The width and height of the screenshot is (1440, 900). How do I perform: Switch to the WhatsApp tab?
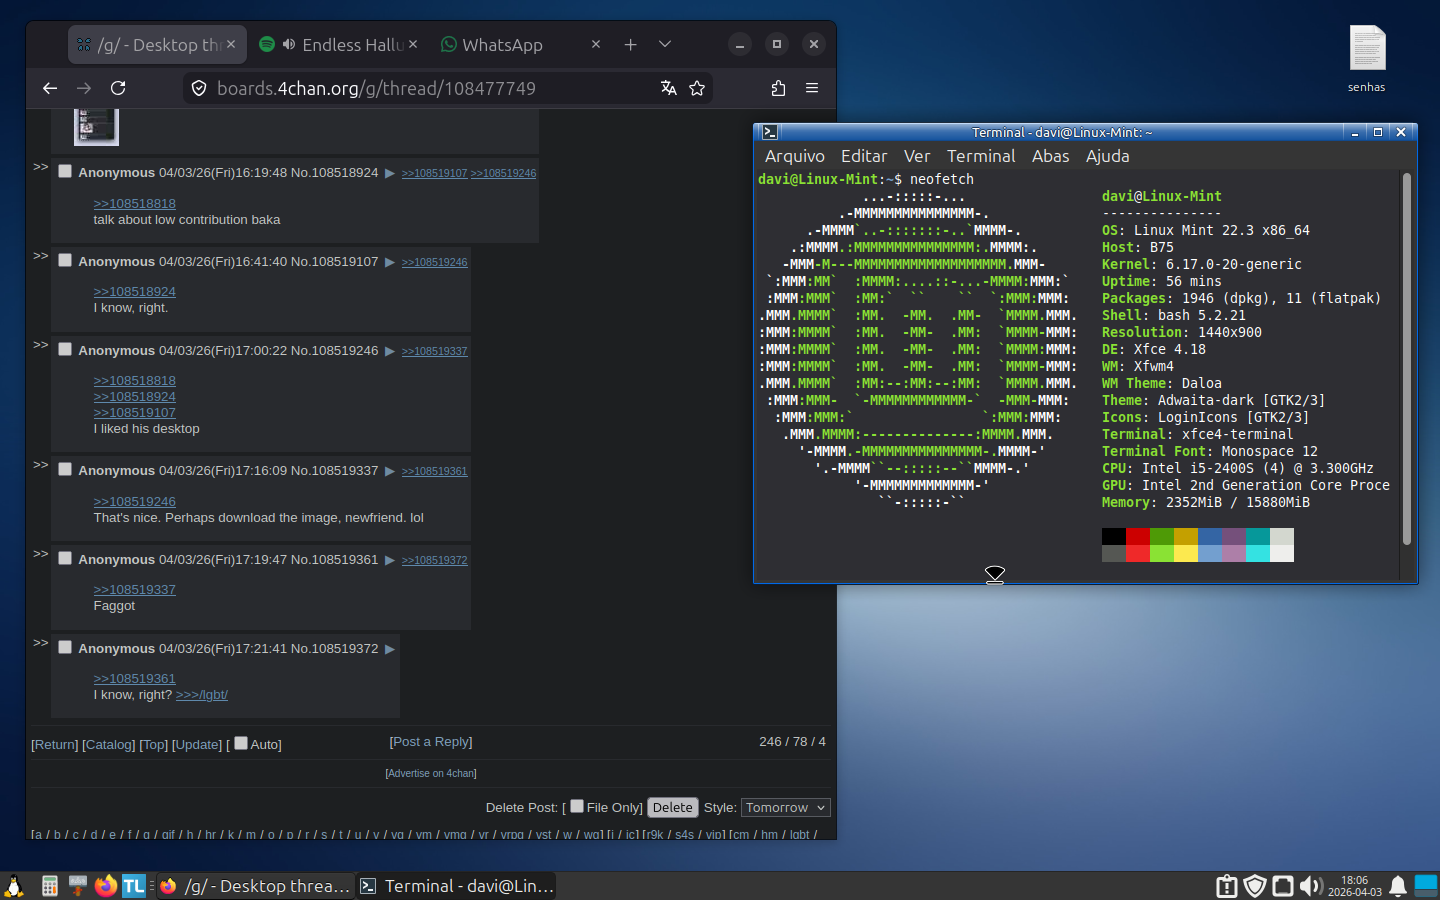[x=502, y=45]
